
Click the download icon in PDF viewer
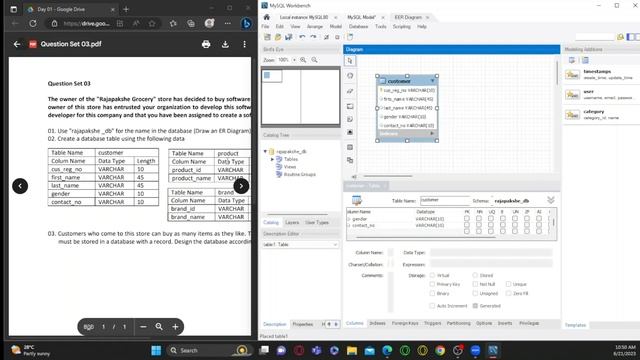click(x=225, y=44)
